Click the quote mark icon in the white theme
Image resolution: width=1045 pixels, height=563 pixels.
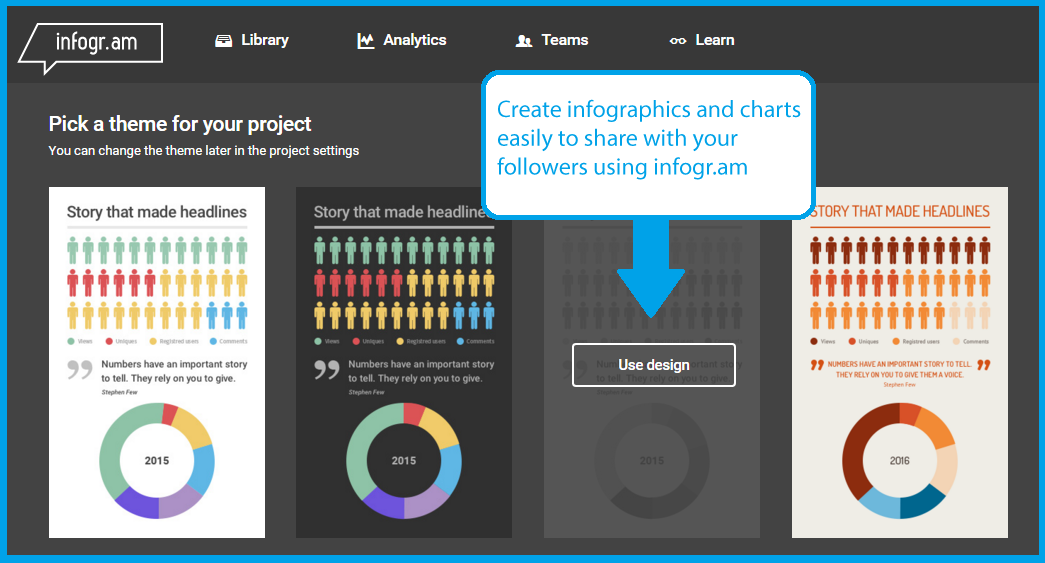tap(80, 370)
